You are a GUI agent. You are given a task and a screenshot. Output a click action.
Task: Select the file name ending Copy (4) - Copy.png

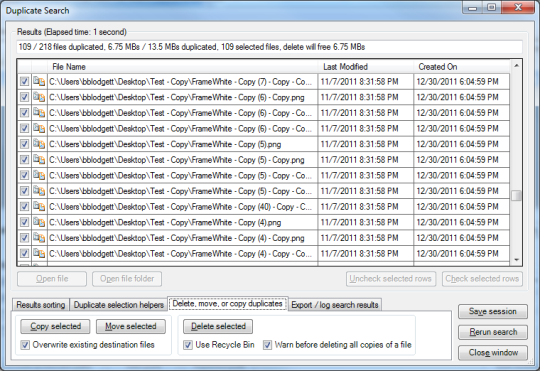pos(177,238)
